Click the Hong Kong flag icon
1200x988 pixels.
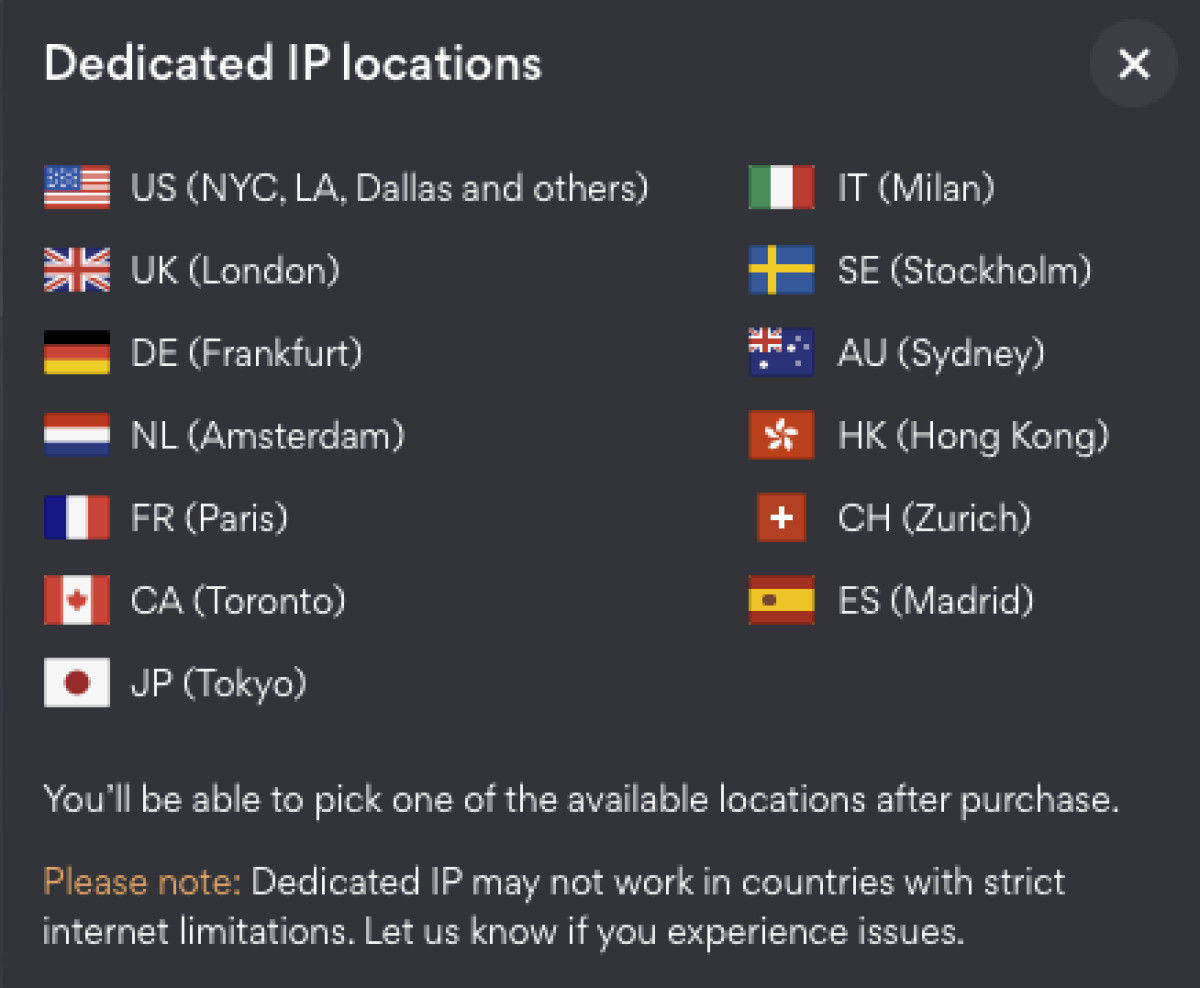pos(781,435)
